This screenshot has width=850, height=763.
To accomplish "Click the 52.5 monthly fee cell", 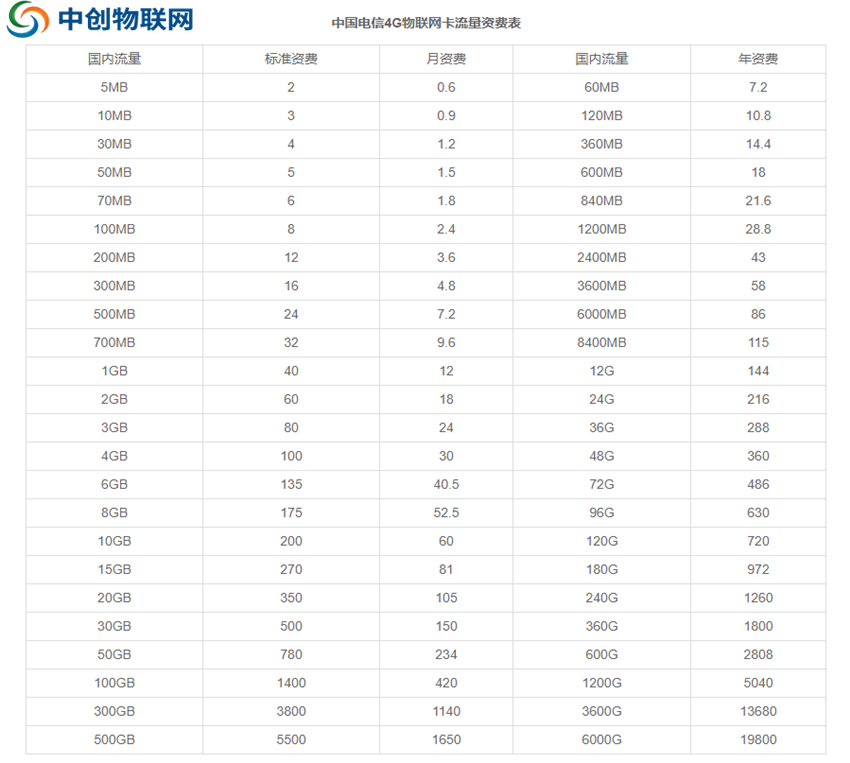I will [446, 513].
